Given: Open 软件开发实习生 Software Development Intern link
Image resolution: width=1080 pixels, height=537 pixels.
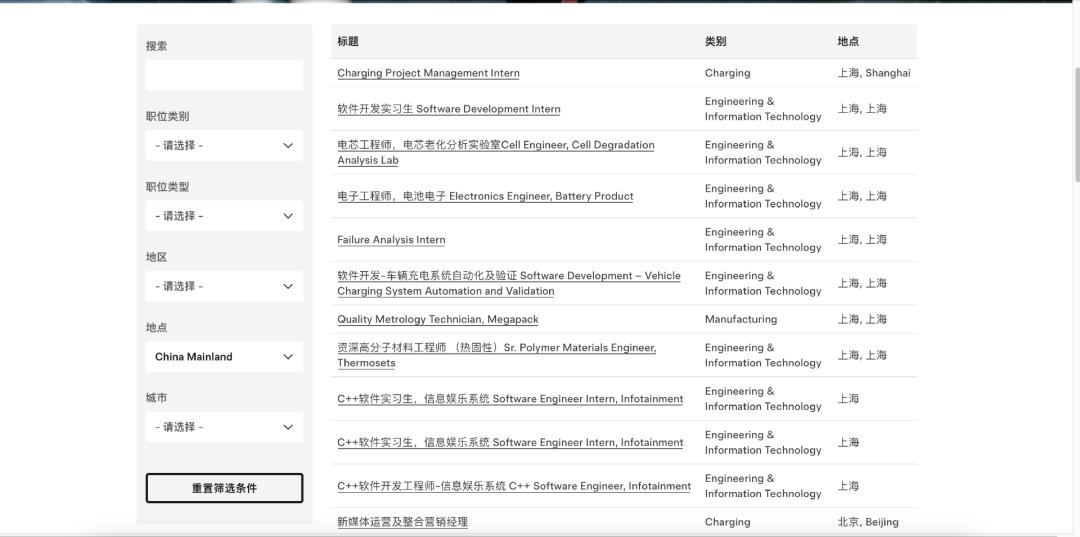Looking at the screenshot, I should 448,109.
